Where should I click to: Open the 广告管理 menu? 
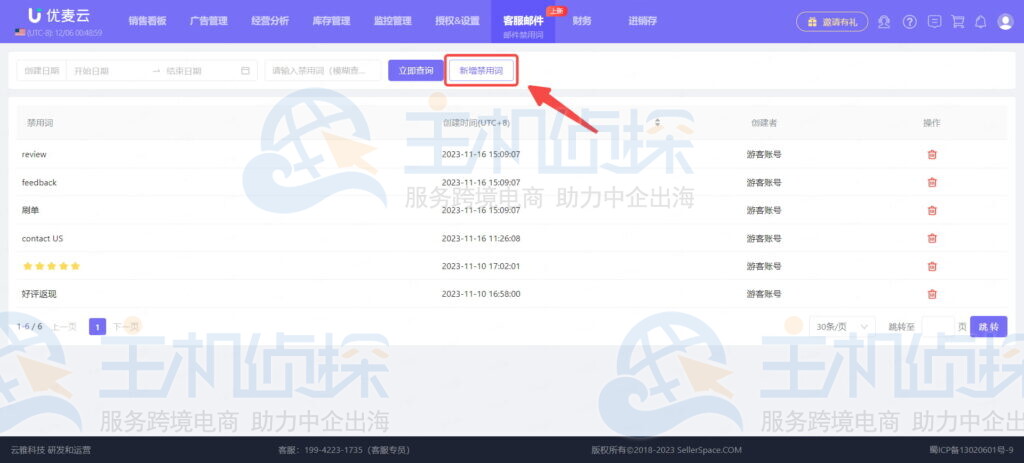[x=209, y=21]
